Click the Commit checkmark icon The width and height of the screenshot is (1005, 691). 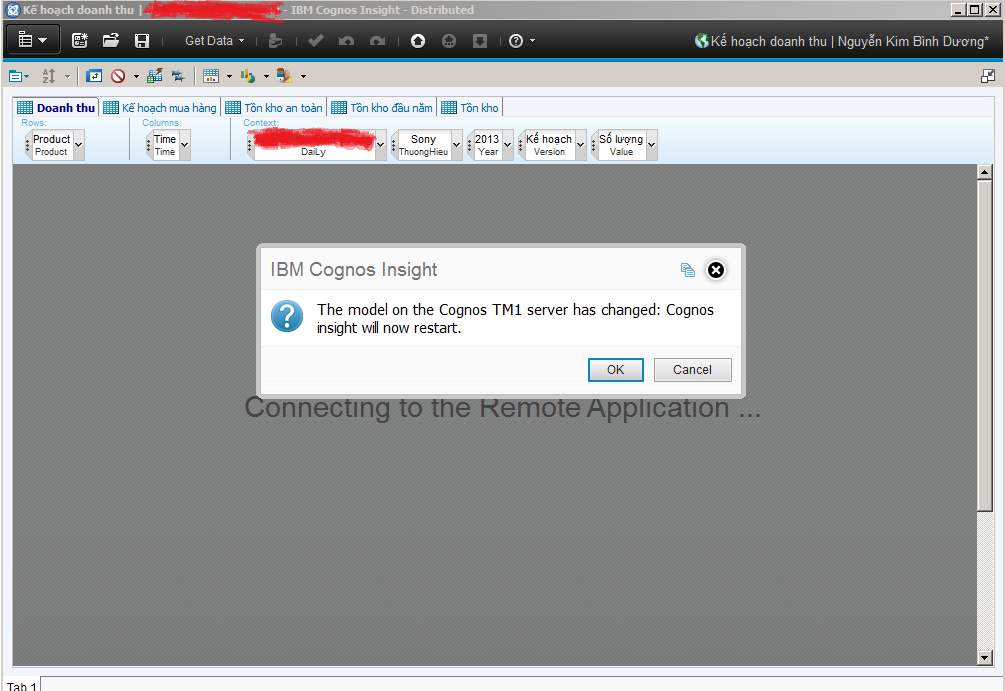click(315, 41)
